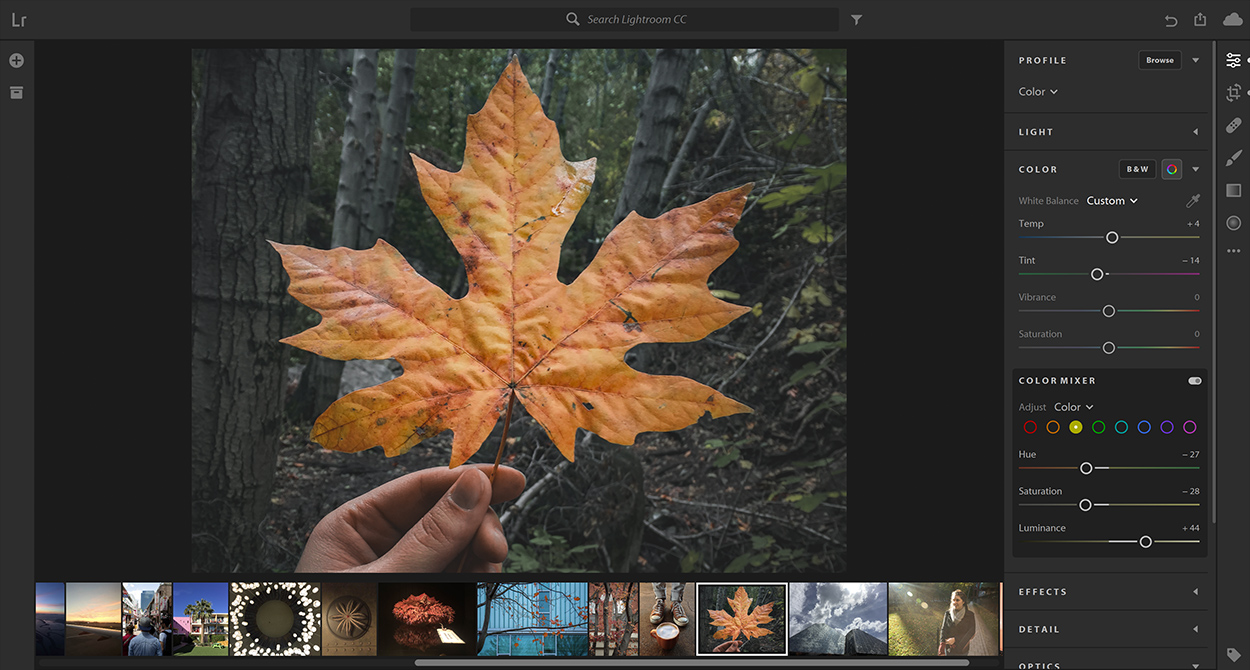This screenshot has height=670, width=1250.
Task: Click the white balance eyedropper
Action: pos(1192,201)
